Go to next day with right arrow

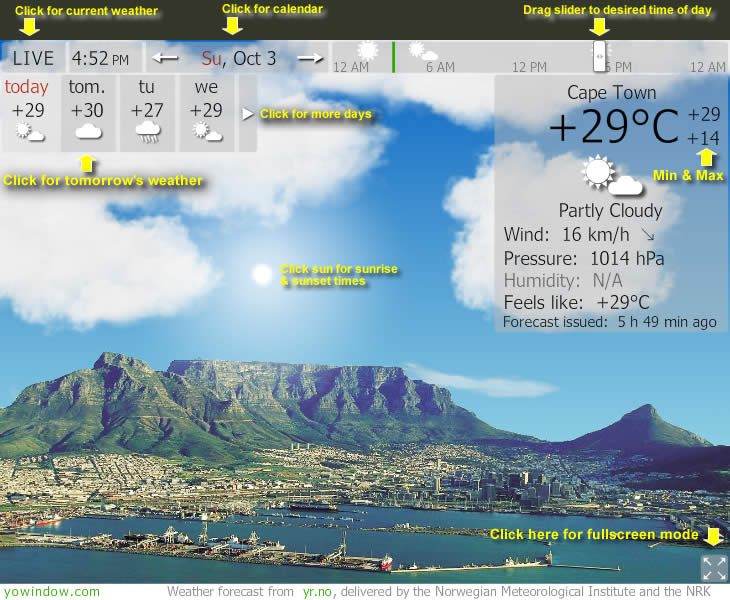coord(311,58)
